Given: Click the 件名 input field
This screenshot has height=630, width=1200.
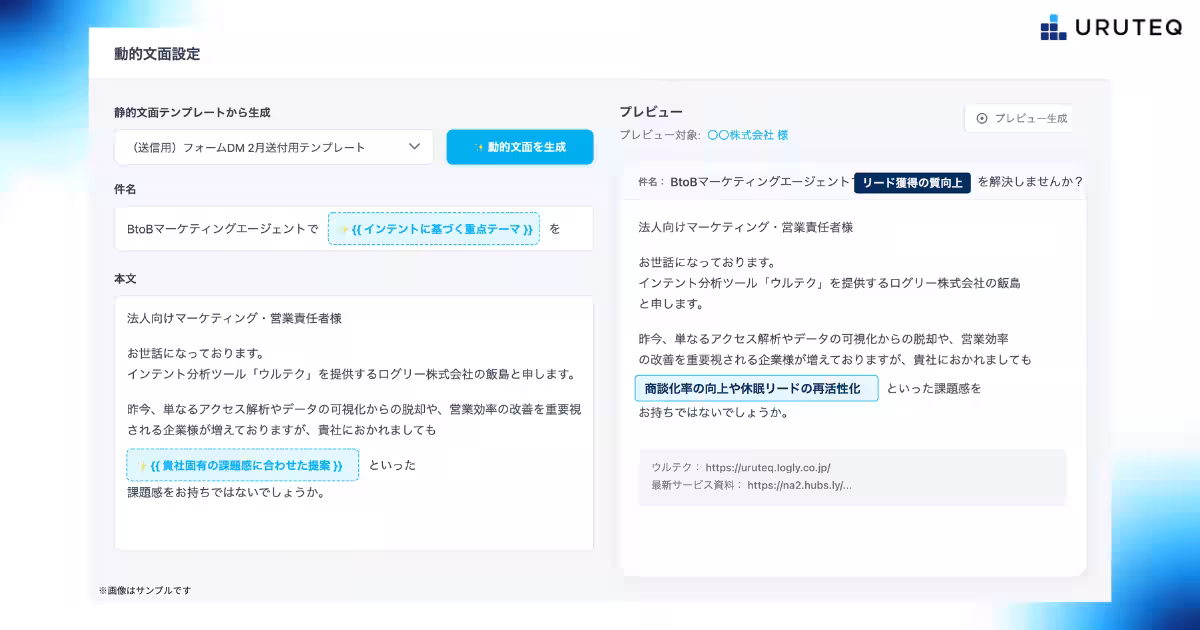Looking at the screenshot, I should [x=353, y=229].
